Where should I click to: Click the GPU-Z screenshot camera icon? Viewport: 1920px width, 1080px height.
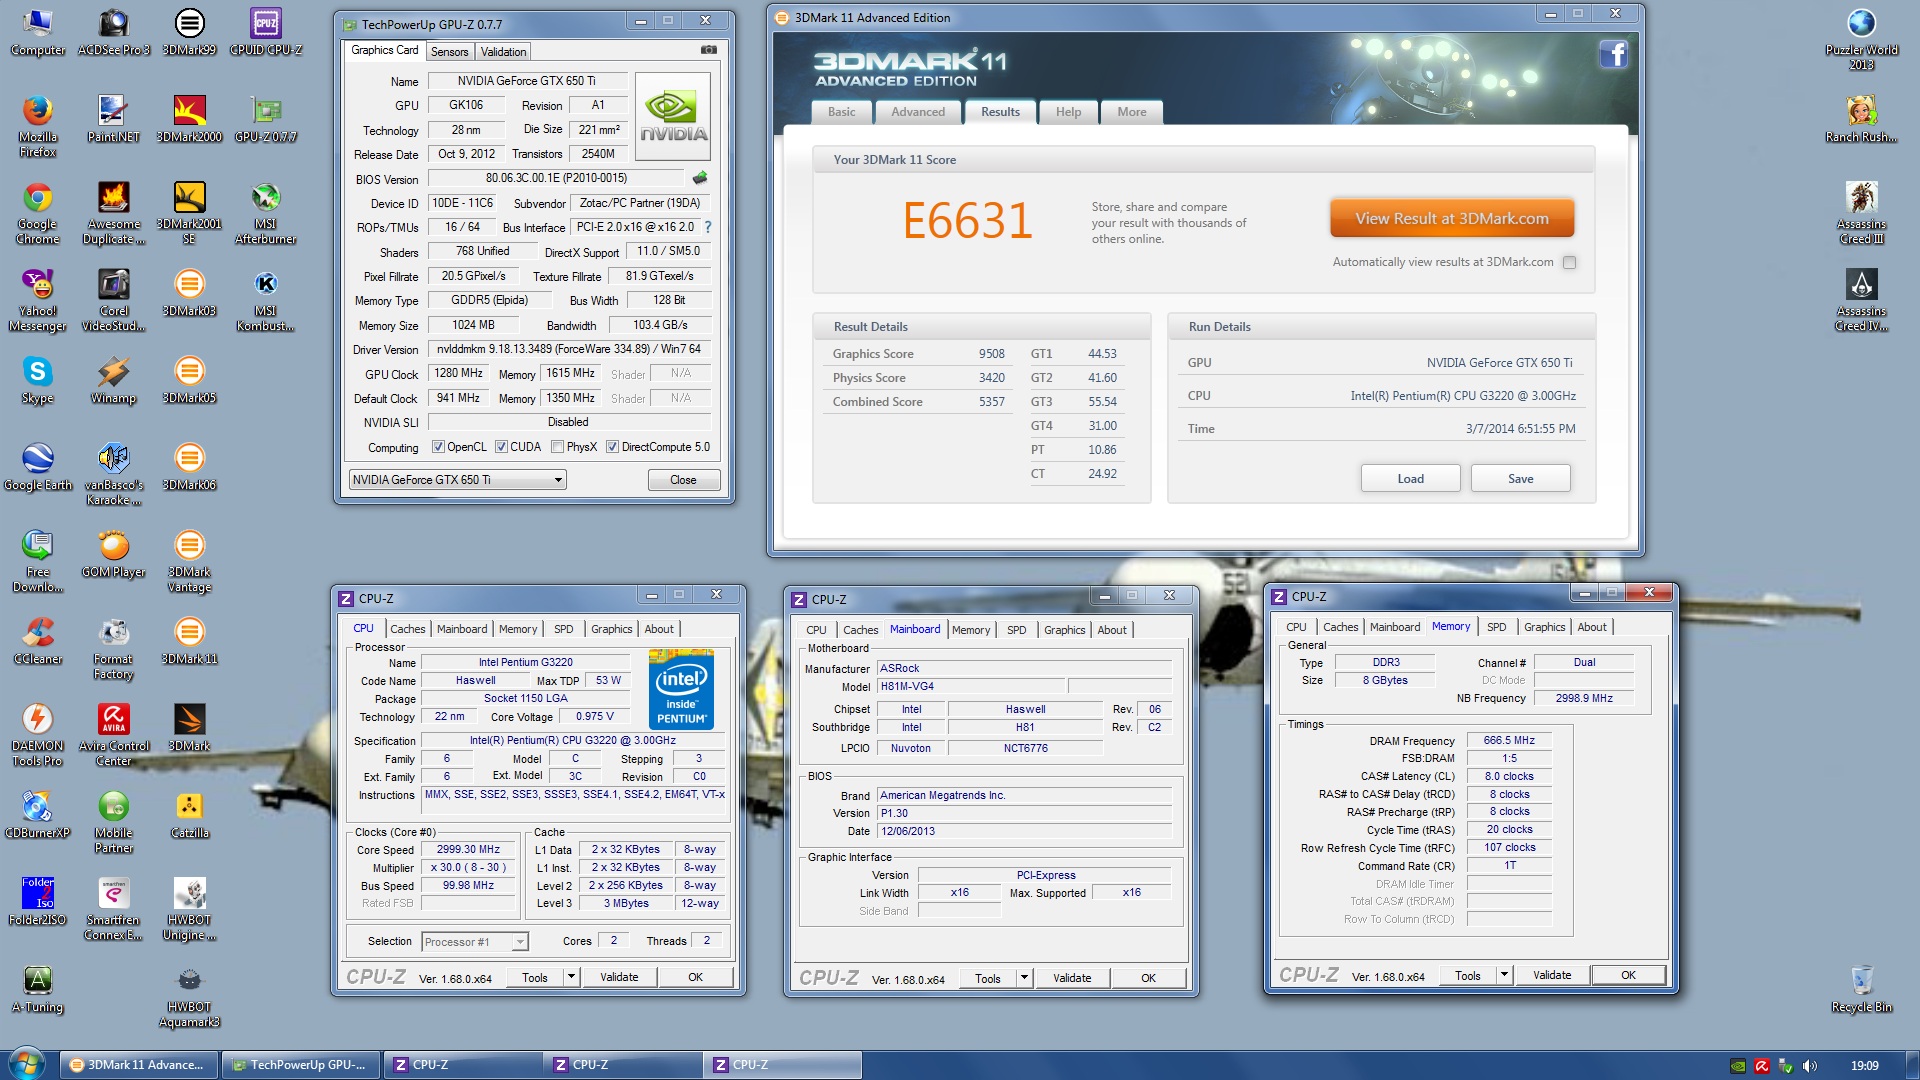pos(708,49)
